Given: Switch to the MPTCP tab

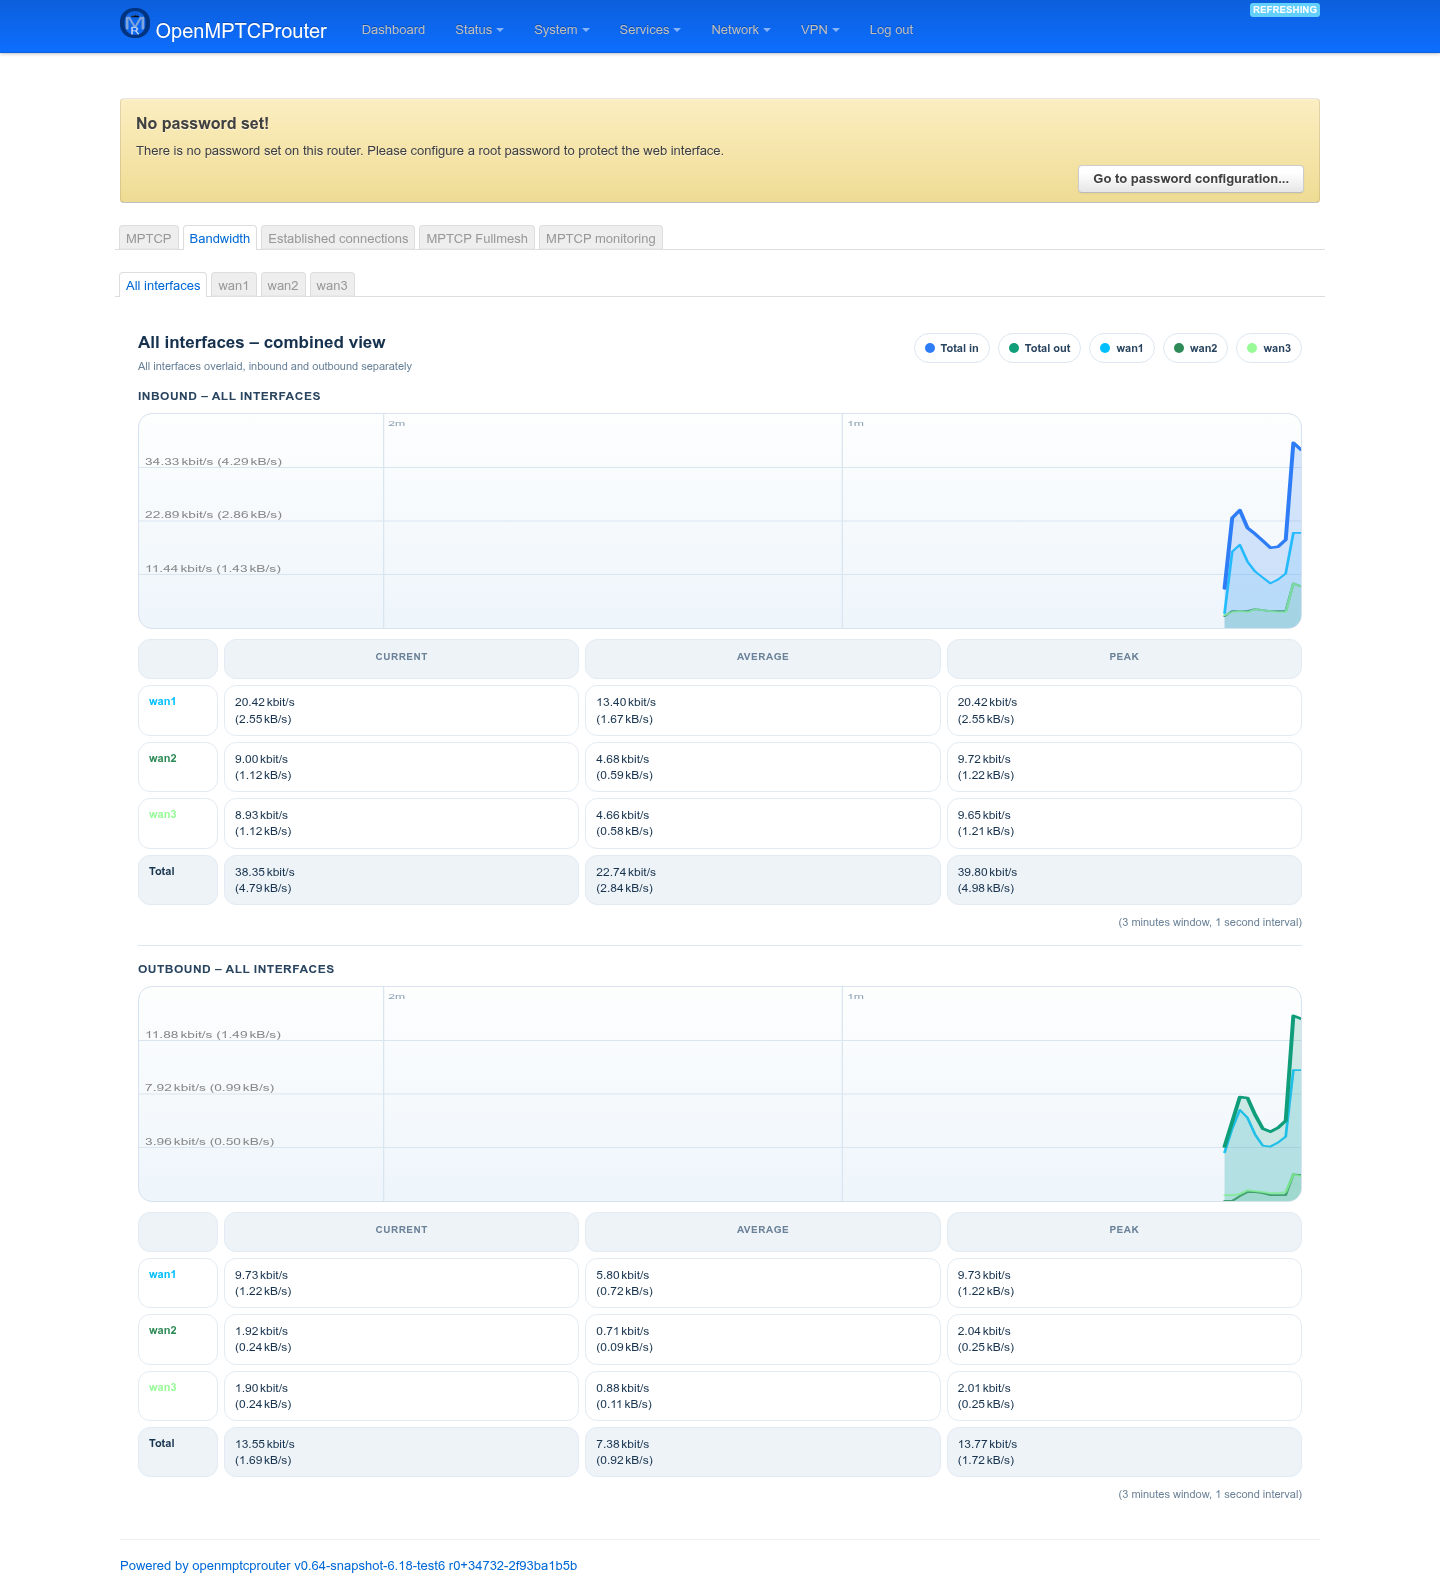Looking at the screenshot, I should pos(149,238).
